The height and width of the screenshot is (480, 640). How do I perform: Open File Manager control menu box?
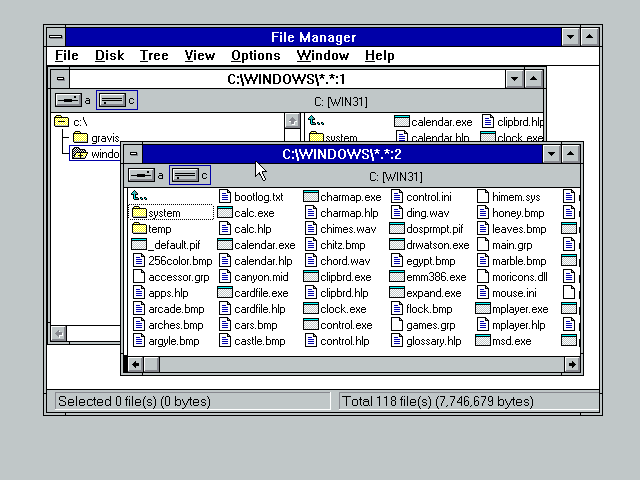[x=56, y=37]
